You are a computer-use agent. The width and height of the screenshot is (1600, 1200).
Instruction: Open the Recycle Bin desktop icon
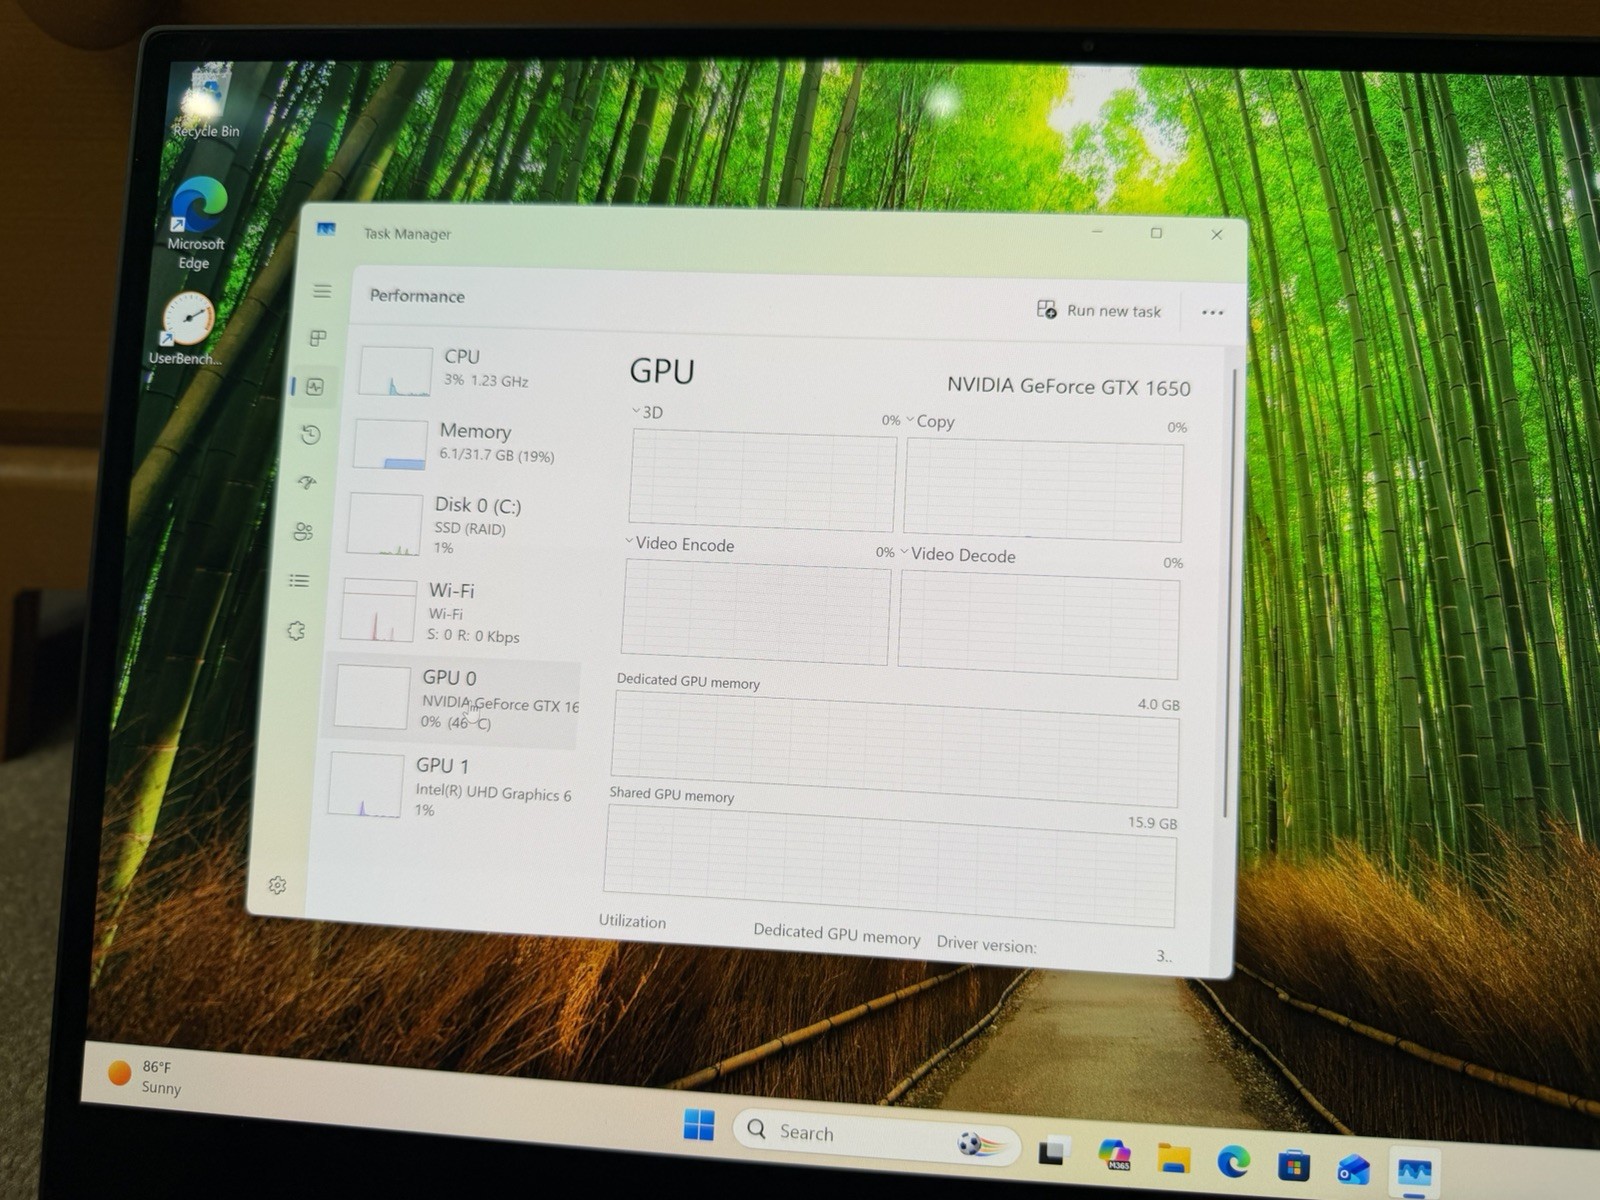(x=207, y=103)
